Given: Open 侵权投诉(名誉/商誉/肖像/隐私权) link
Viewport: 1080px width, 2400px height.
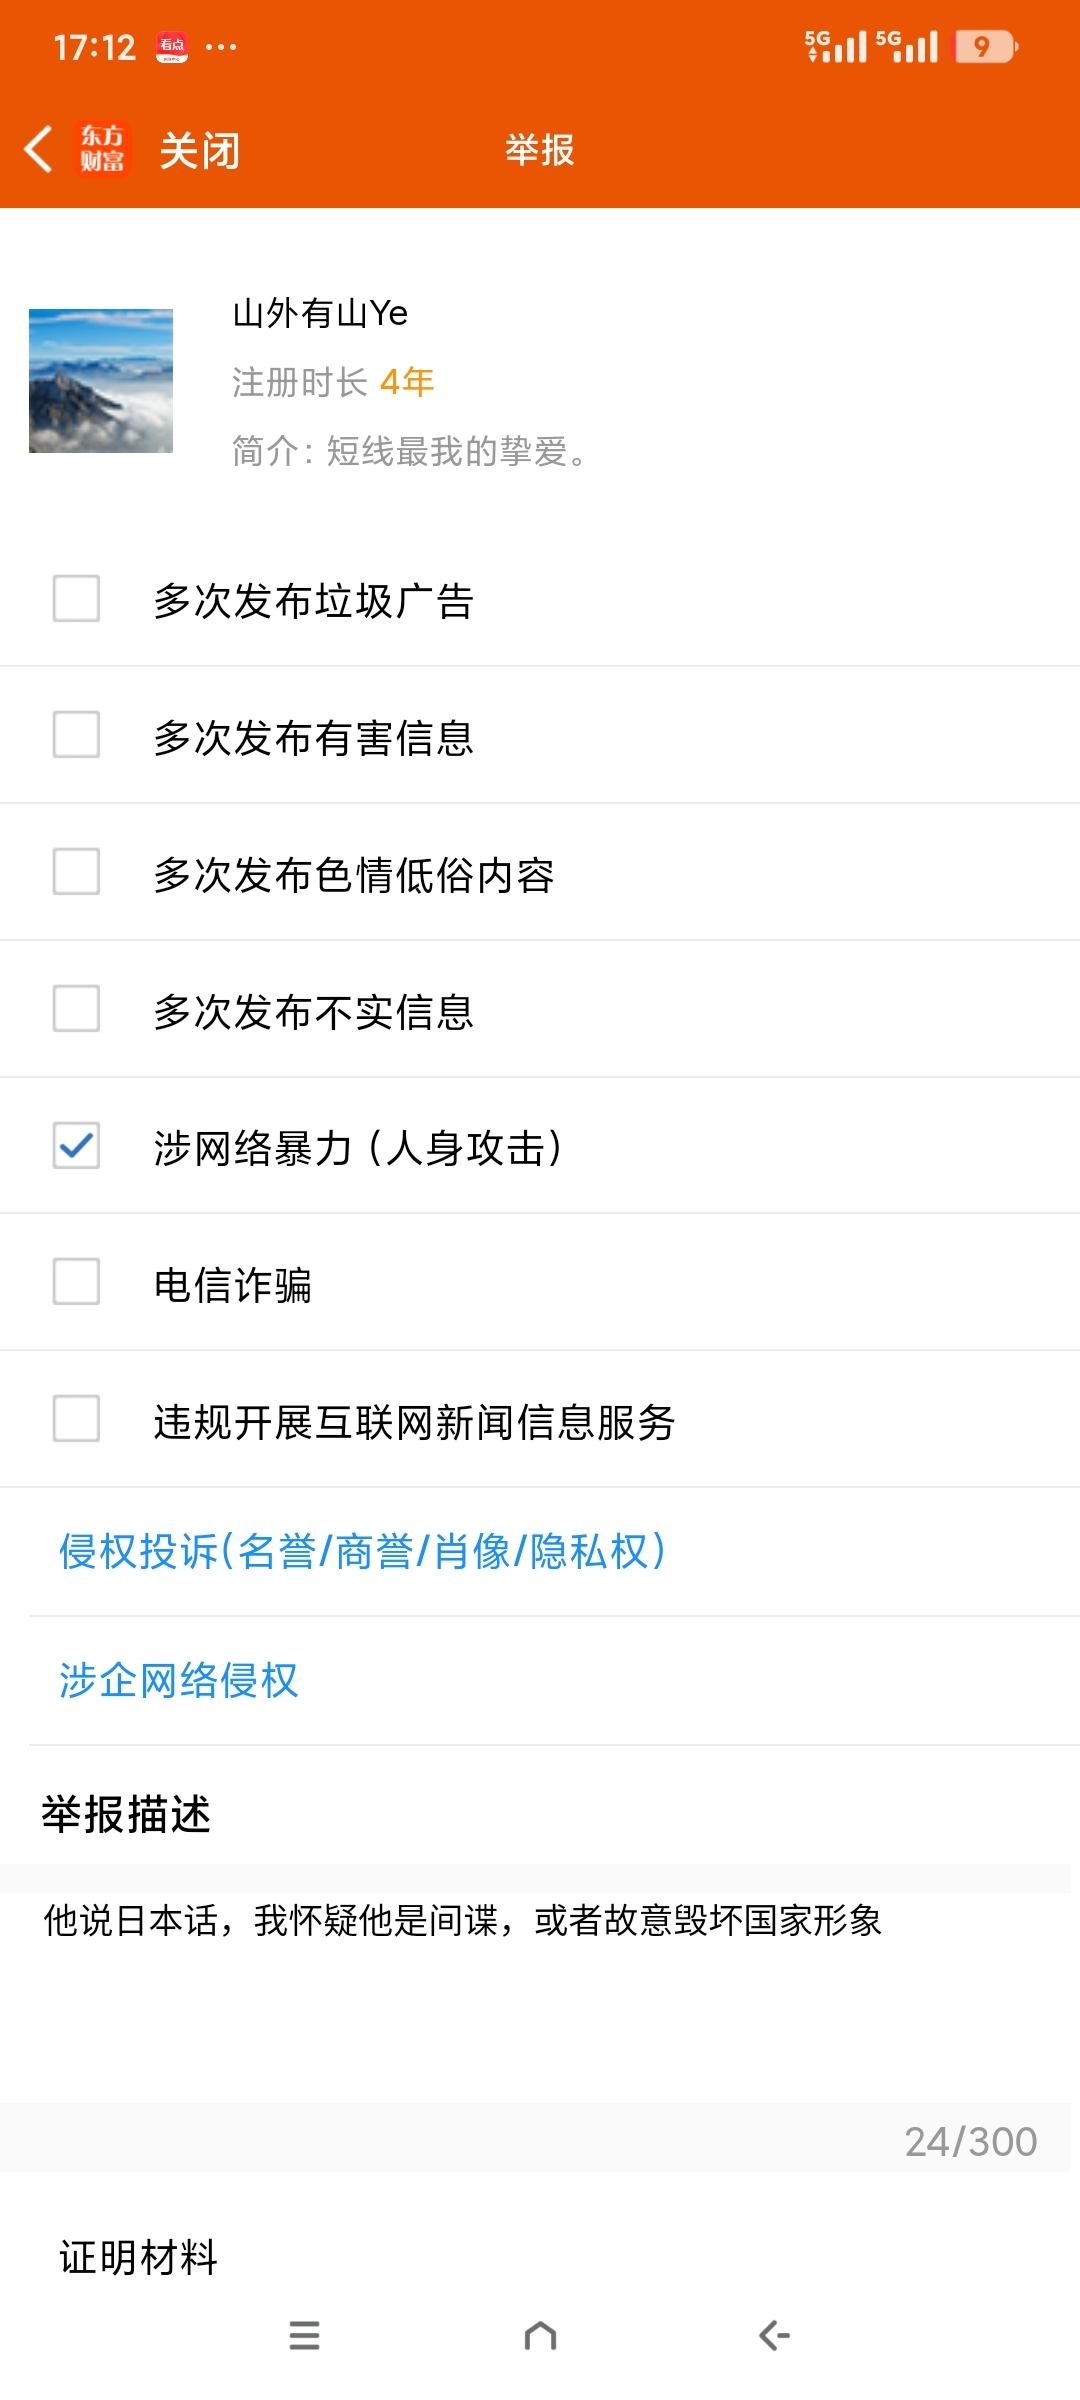Looking at the screenshot, I should coord(362,1551).
